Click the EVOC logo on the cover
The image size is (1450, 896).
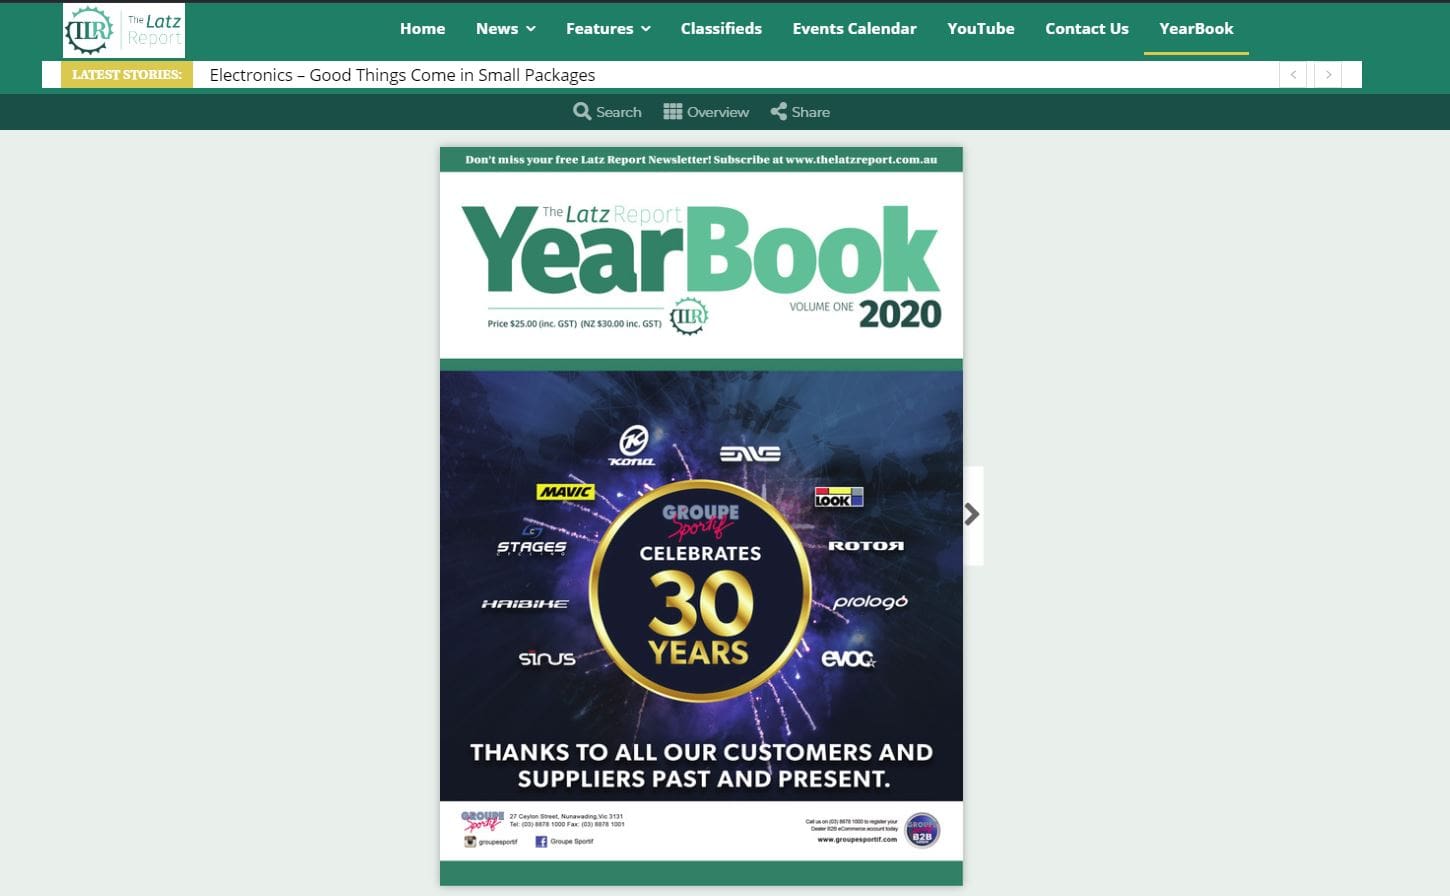(x=848, y=659)
